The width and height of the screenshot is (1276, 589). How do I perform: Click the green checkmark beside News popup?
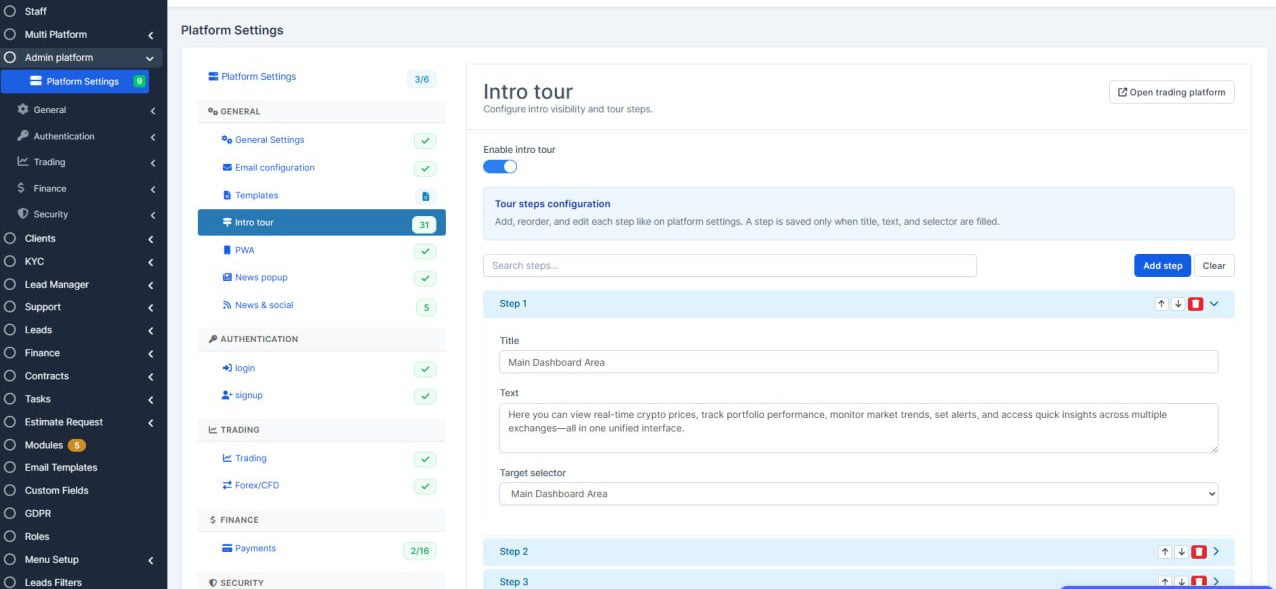pyautogui.click(x=425, y=279)
